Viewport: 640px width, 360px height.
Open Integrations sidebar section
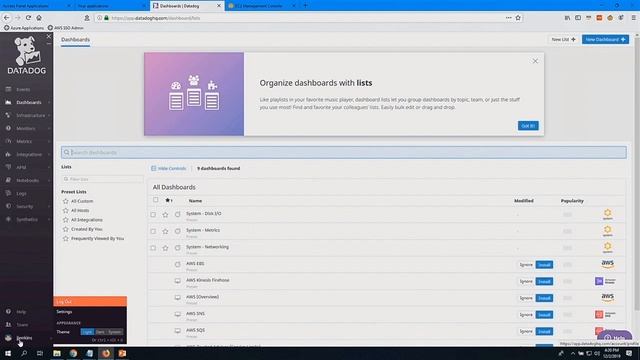(29, 154)
